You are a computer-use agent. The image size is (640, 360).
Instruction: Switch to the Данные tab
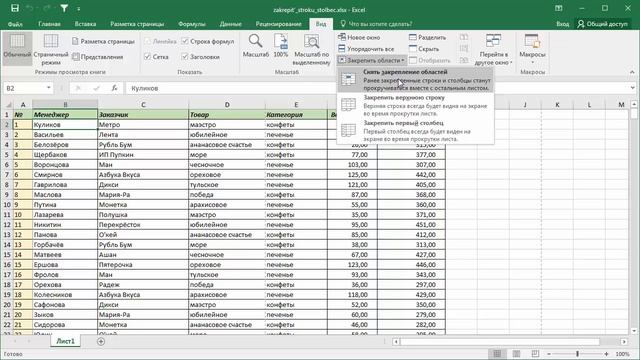231,24
